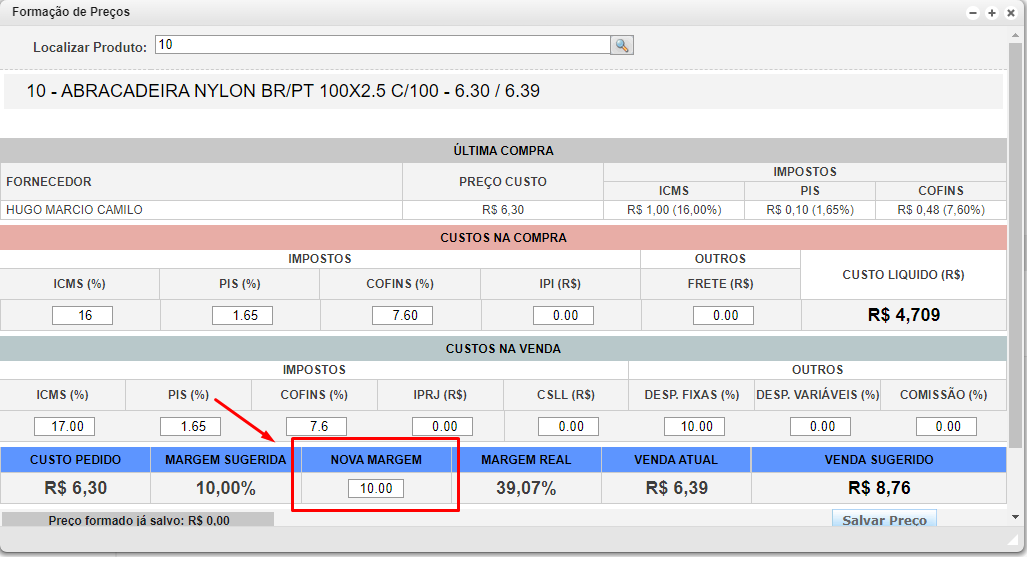Close the Formação de Preços window

click(x=1009, y=13)
